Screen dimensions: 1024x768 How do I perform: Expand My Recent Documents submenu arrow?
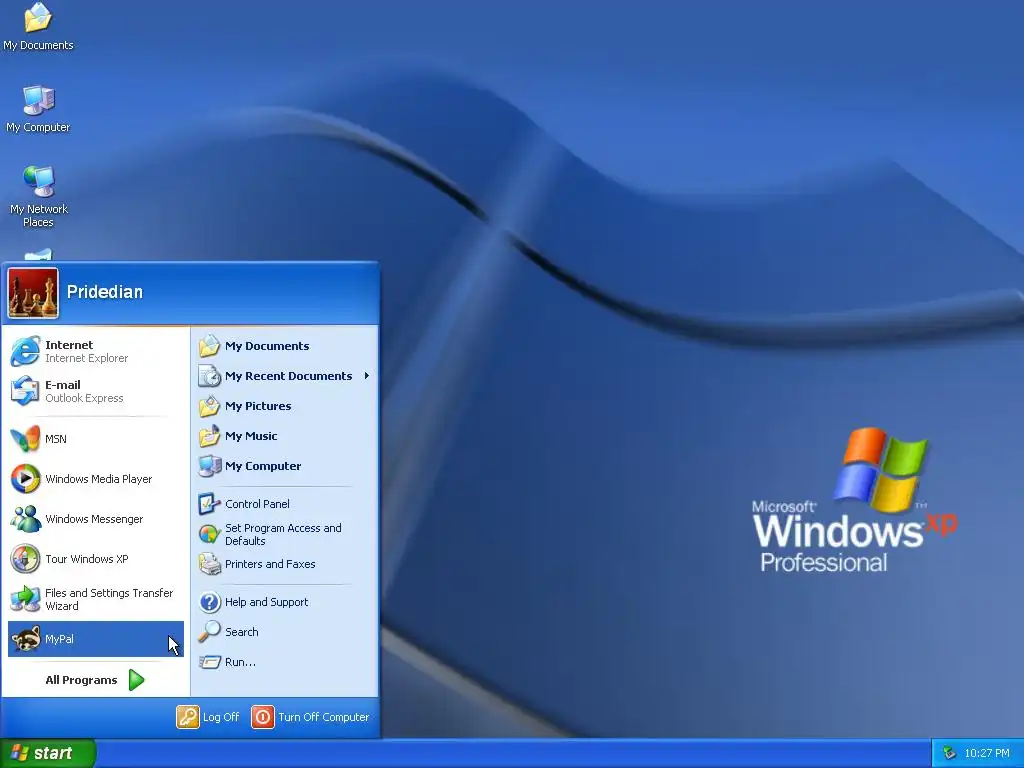(x=367, y=376)
